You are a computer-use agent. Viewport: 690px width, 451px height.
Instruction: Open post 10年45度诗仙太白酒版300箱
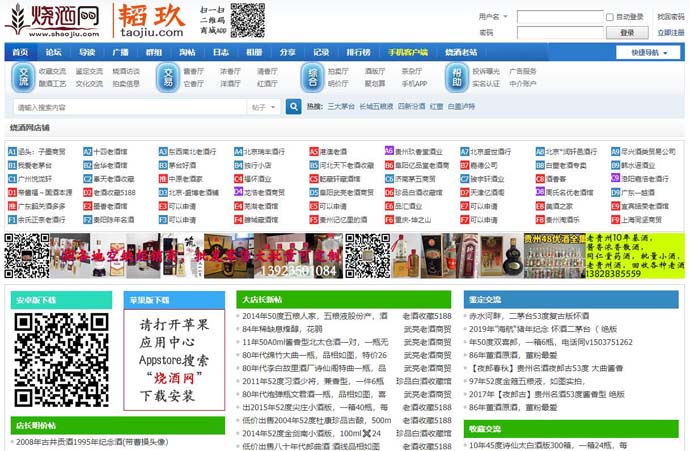click(548, 445)
